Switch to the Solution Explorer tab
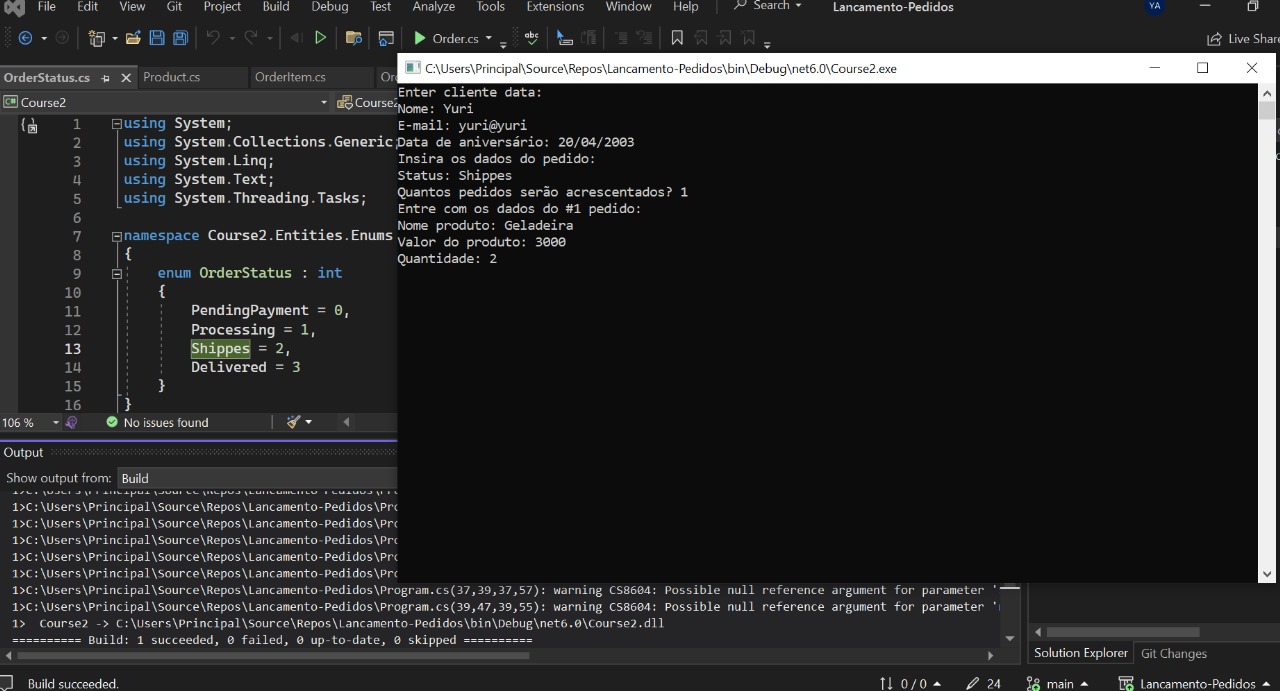This screenshot has height=691, width=1280. (1081, 653)
